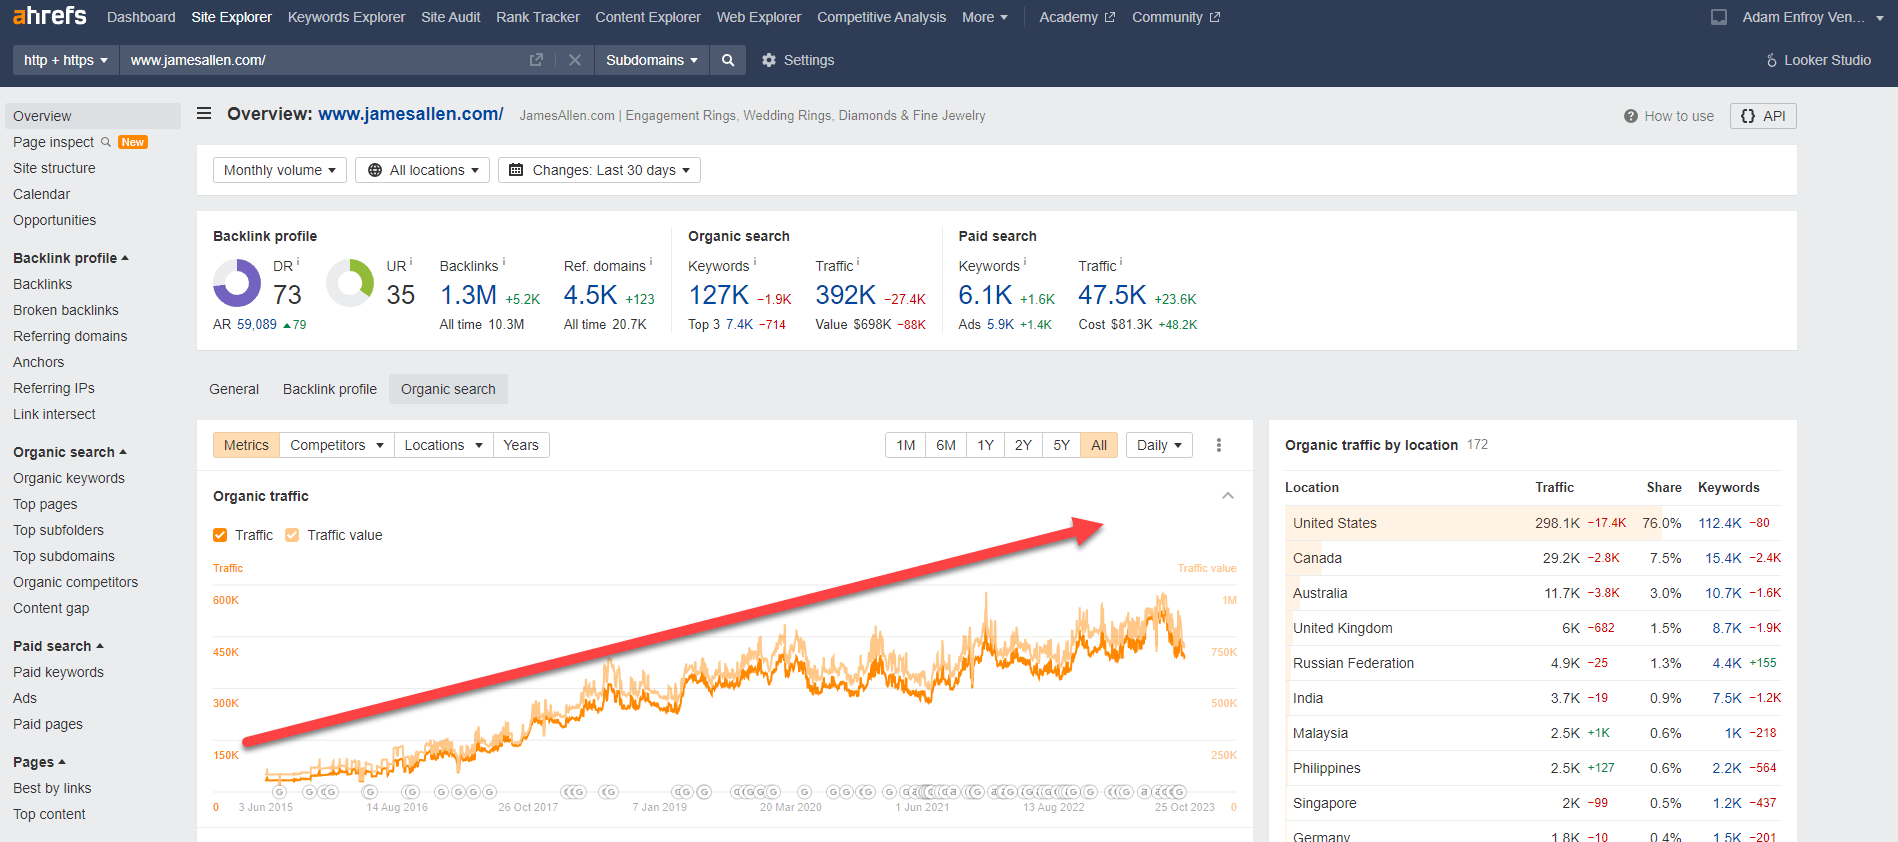1898x842 pixels.
Task: Open the Competitors dropdown
Action: 337,445
